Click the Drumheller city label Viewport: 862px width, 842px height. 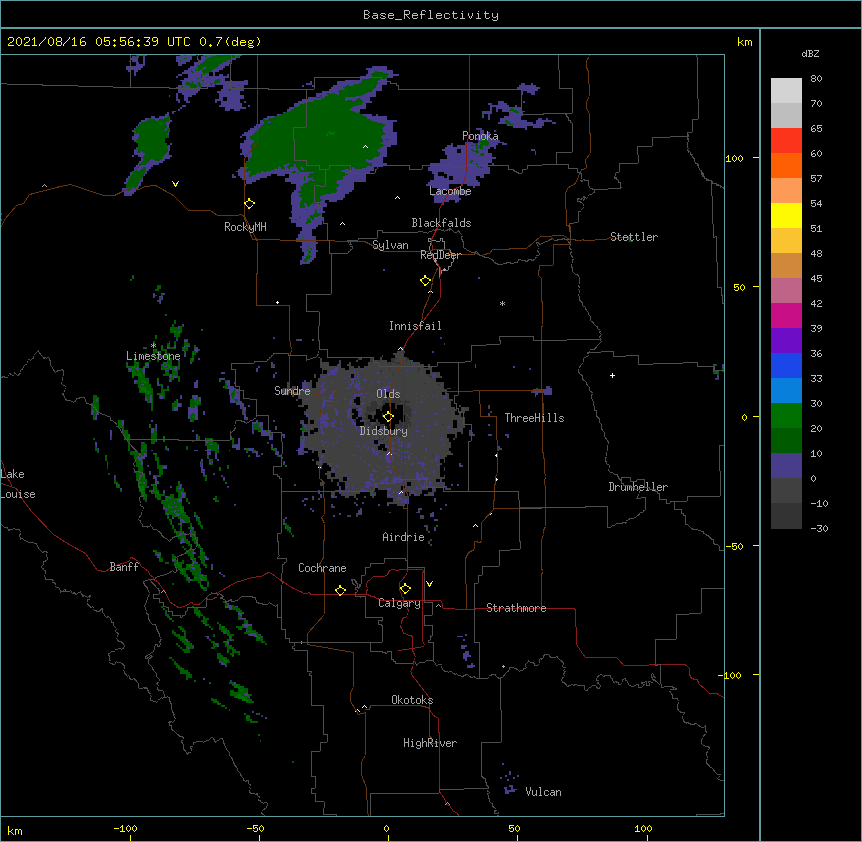point(638,487)
